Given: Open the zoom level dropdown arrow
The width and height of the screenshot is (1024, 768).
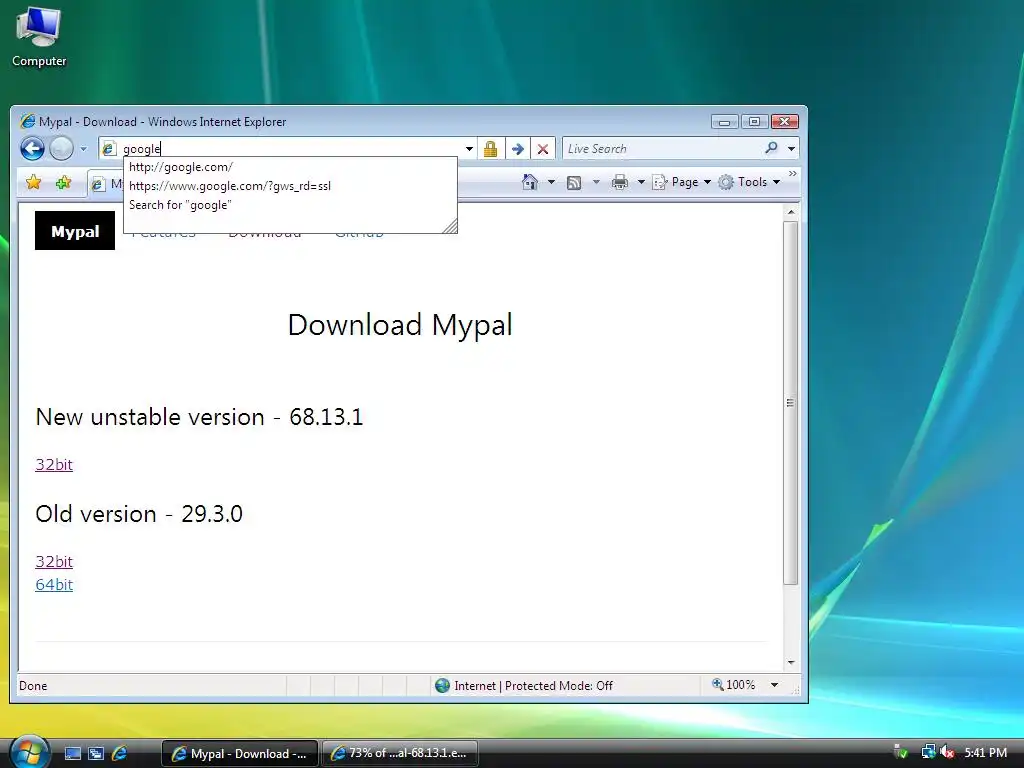Looking at the screenshot, I should [775, 685].
